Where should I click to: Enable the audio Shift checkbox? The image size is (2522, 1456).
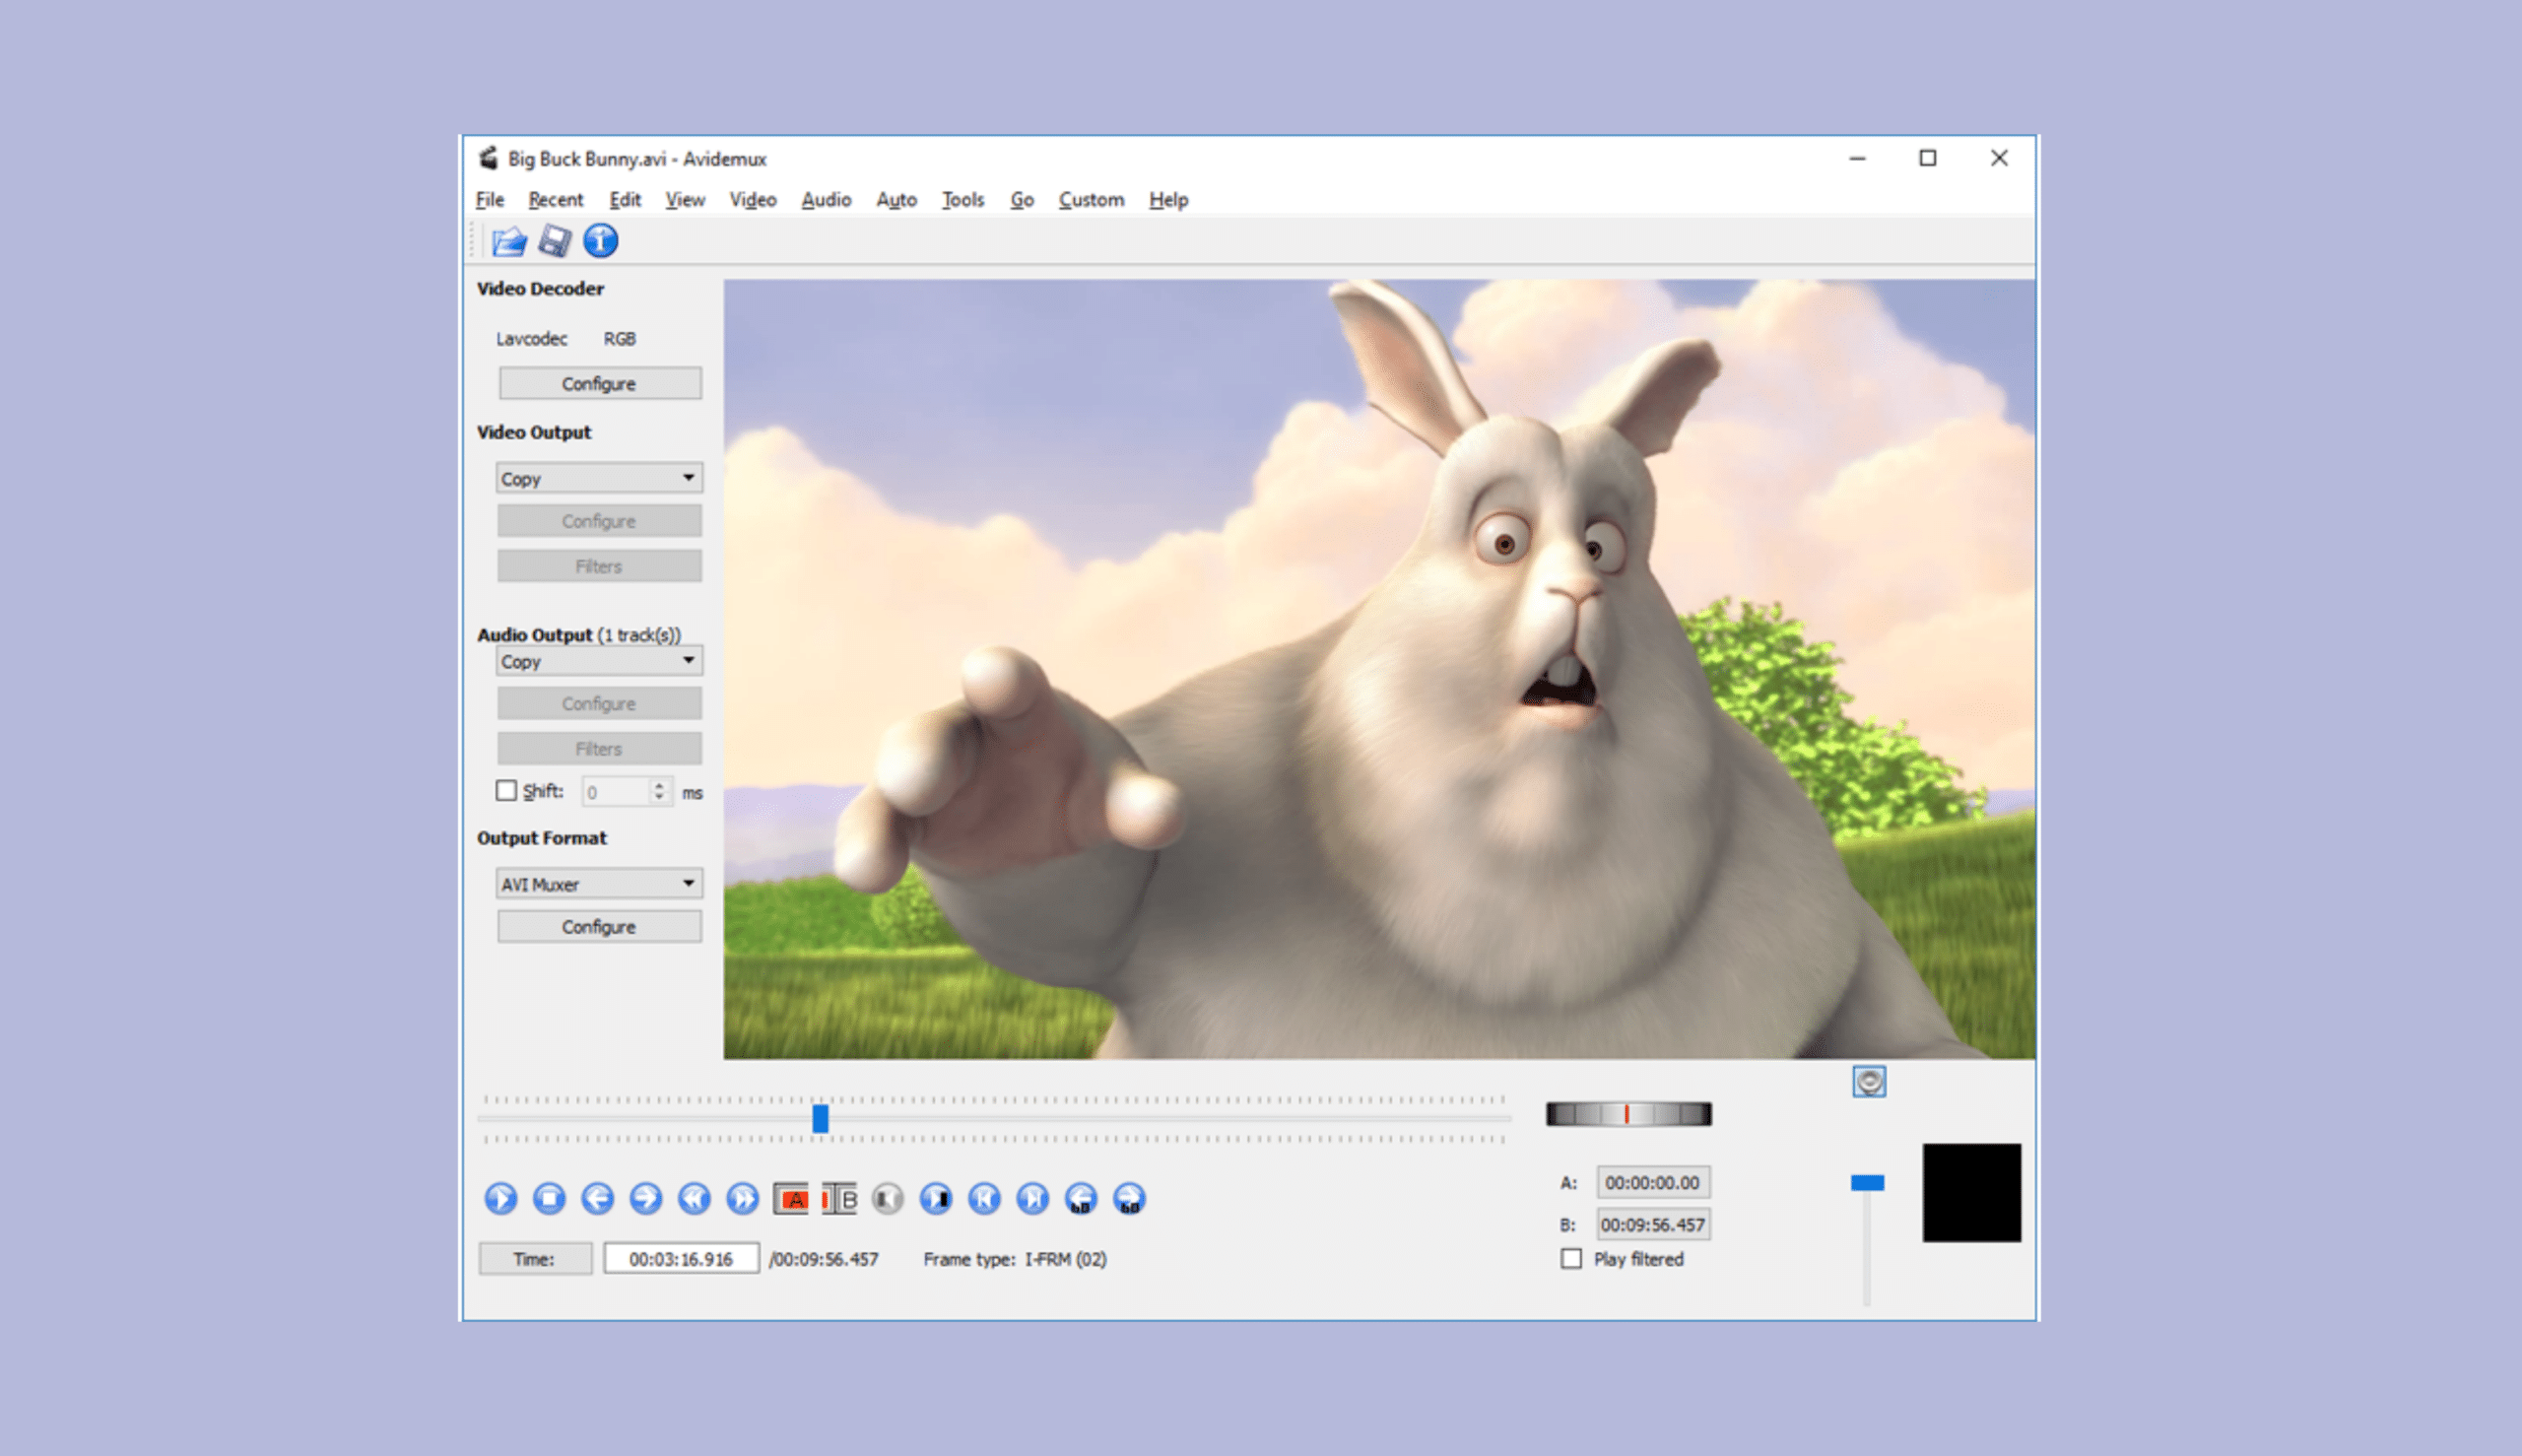(506, 791)
